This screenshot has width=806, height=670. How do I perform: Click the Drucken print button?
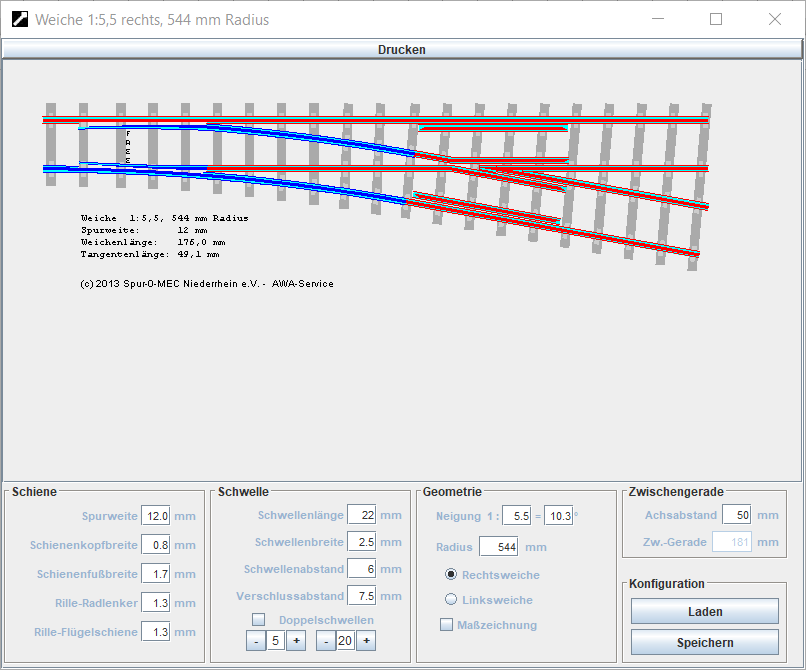(401, 50)
